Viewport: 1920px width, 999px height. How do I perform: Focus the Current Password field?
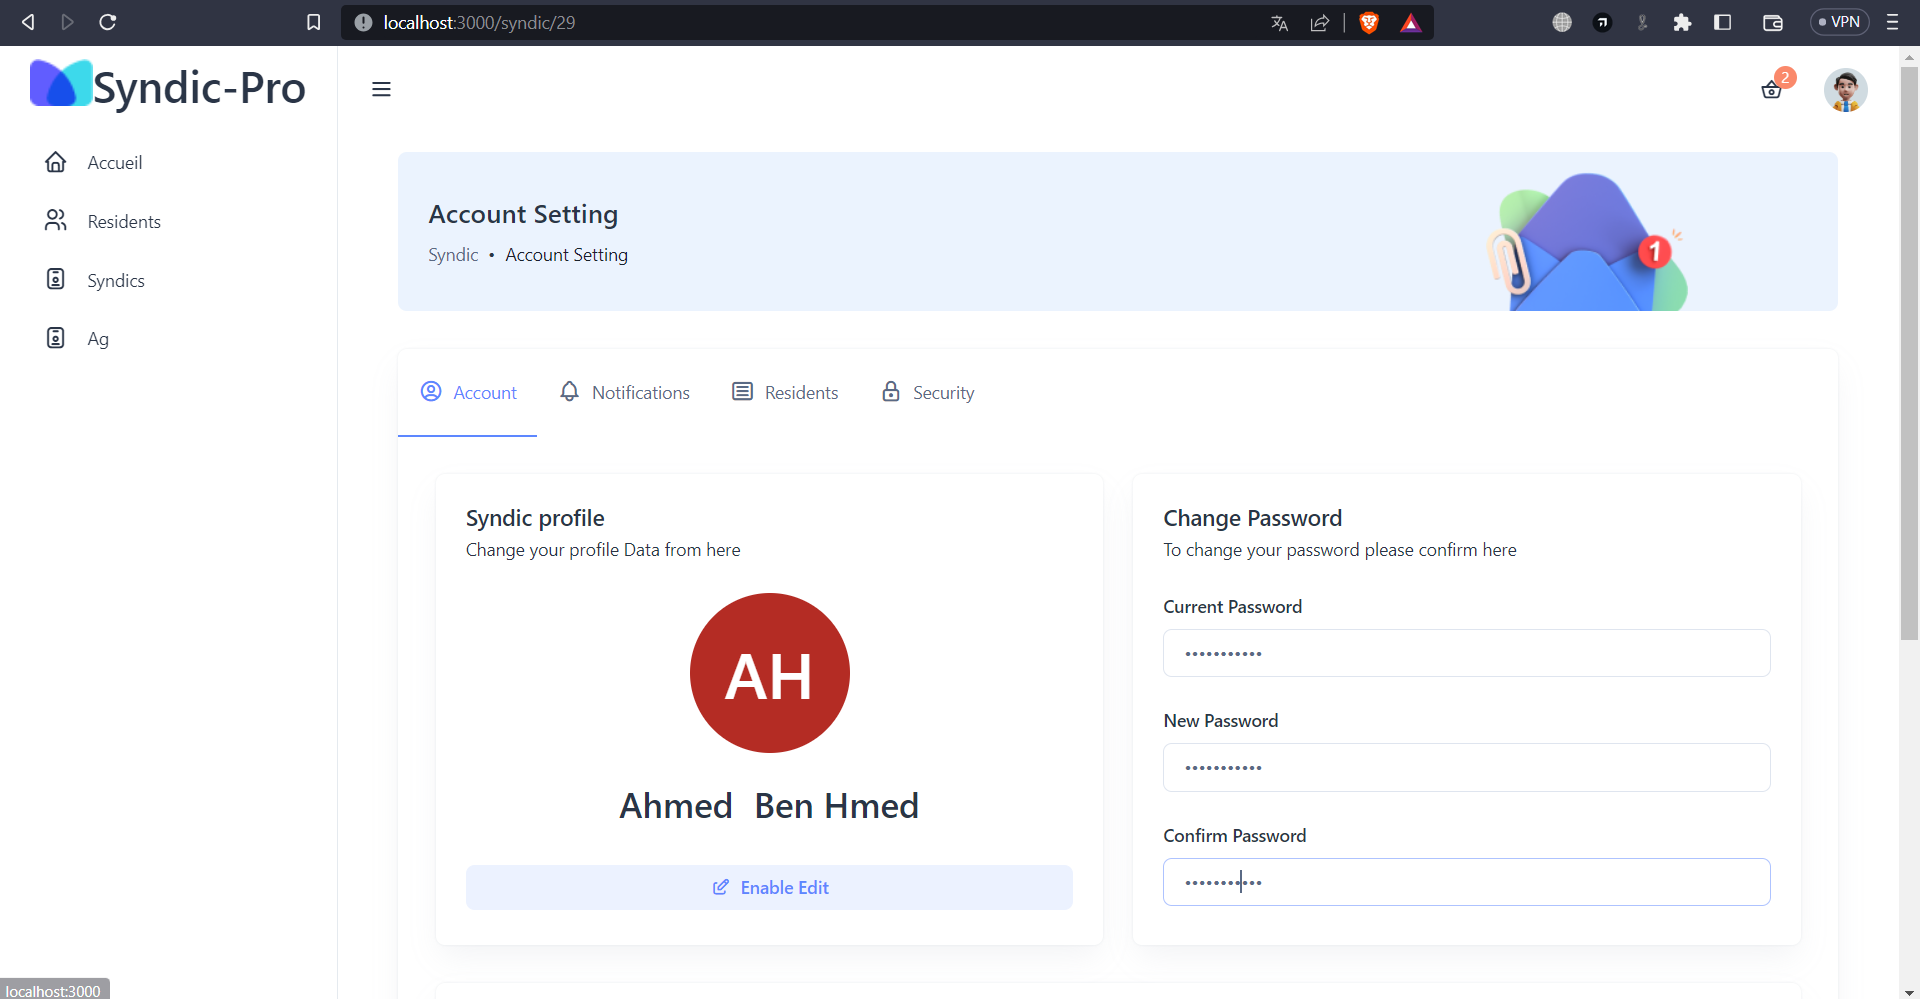pyautogui.click(x=1466, y=653)
